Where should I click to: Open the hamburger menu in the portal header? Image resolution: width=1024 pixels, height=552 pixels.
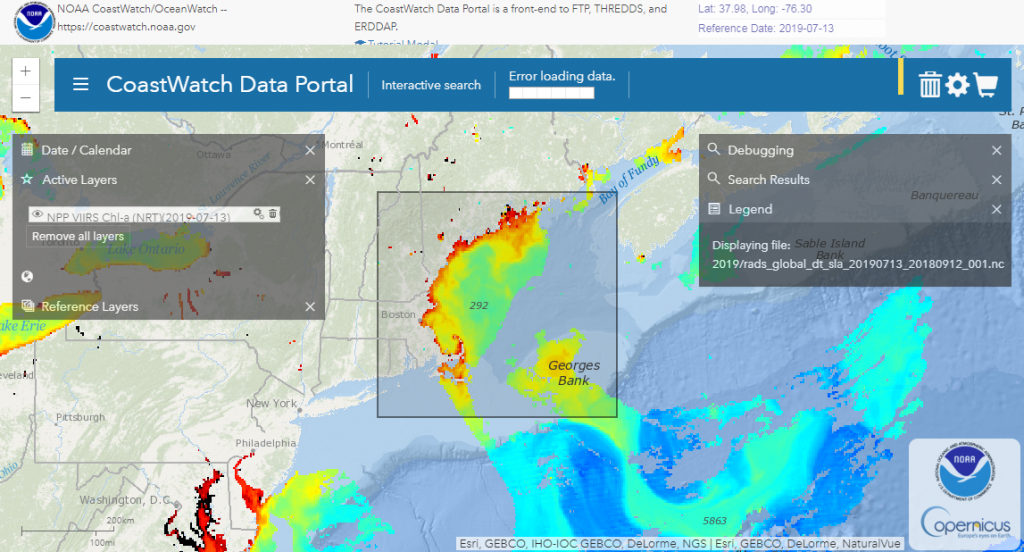click(x=81, y=85)
